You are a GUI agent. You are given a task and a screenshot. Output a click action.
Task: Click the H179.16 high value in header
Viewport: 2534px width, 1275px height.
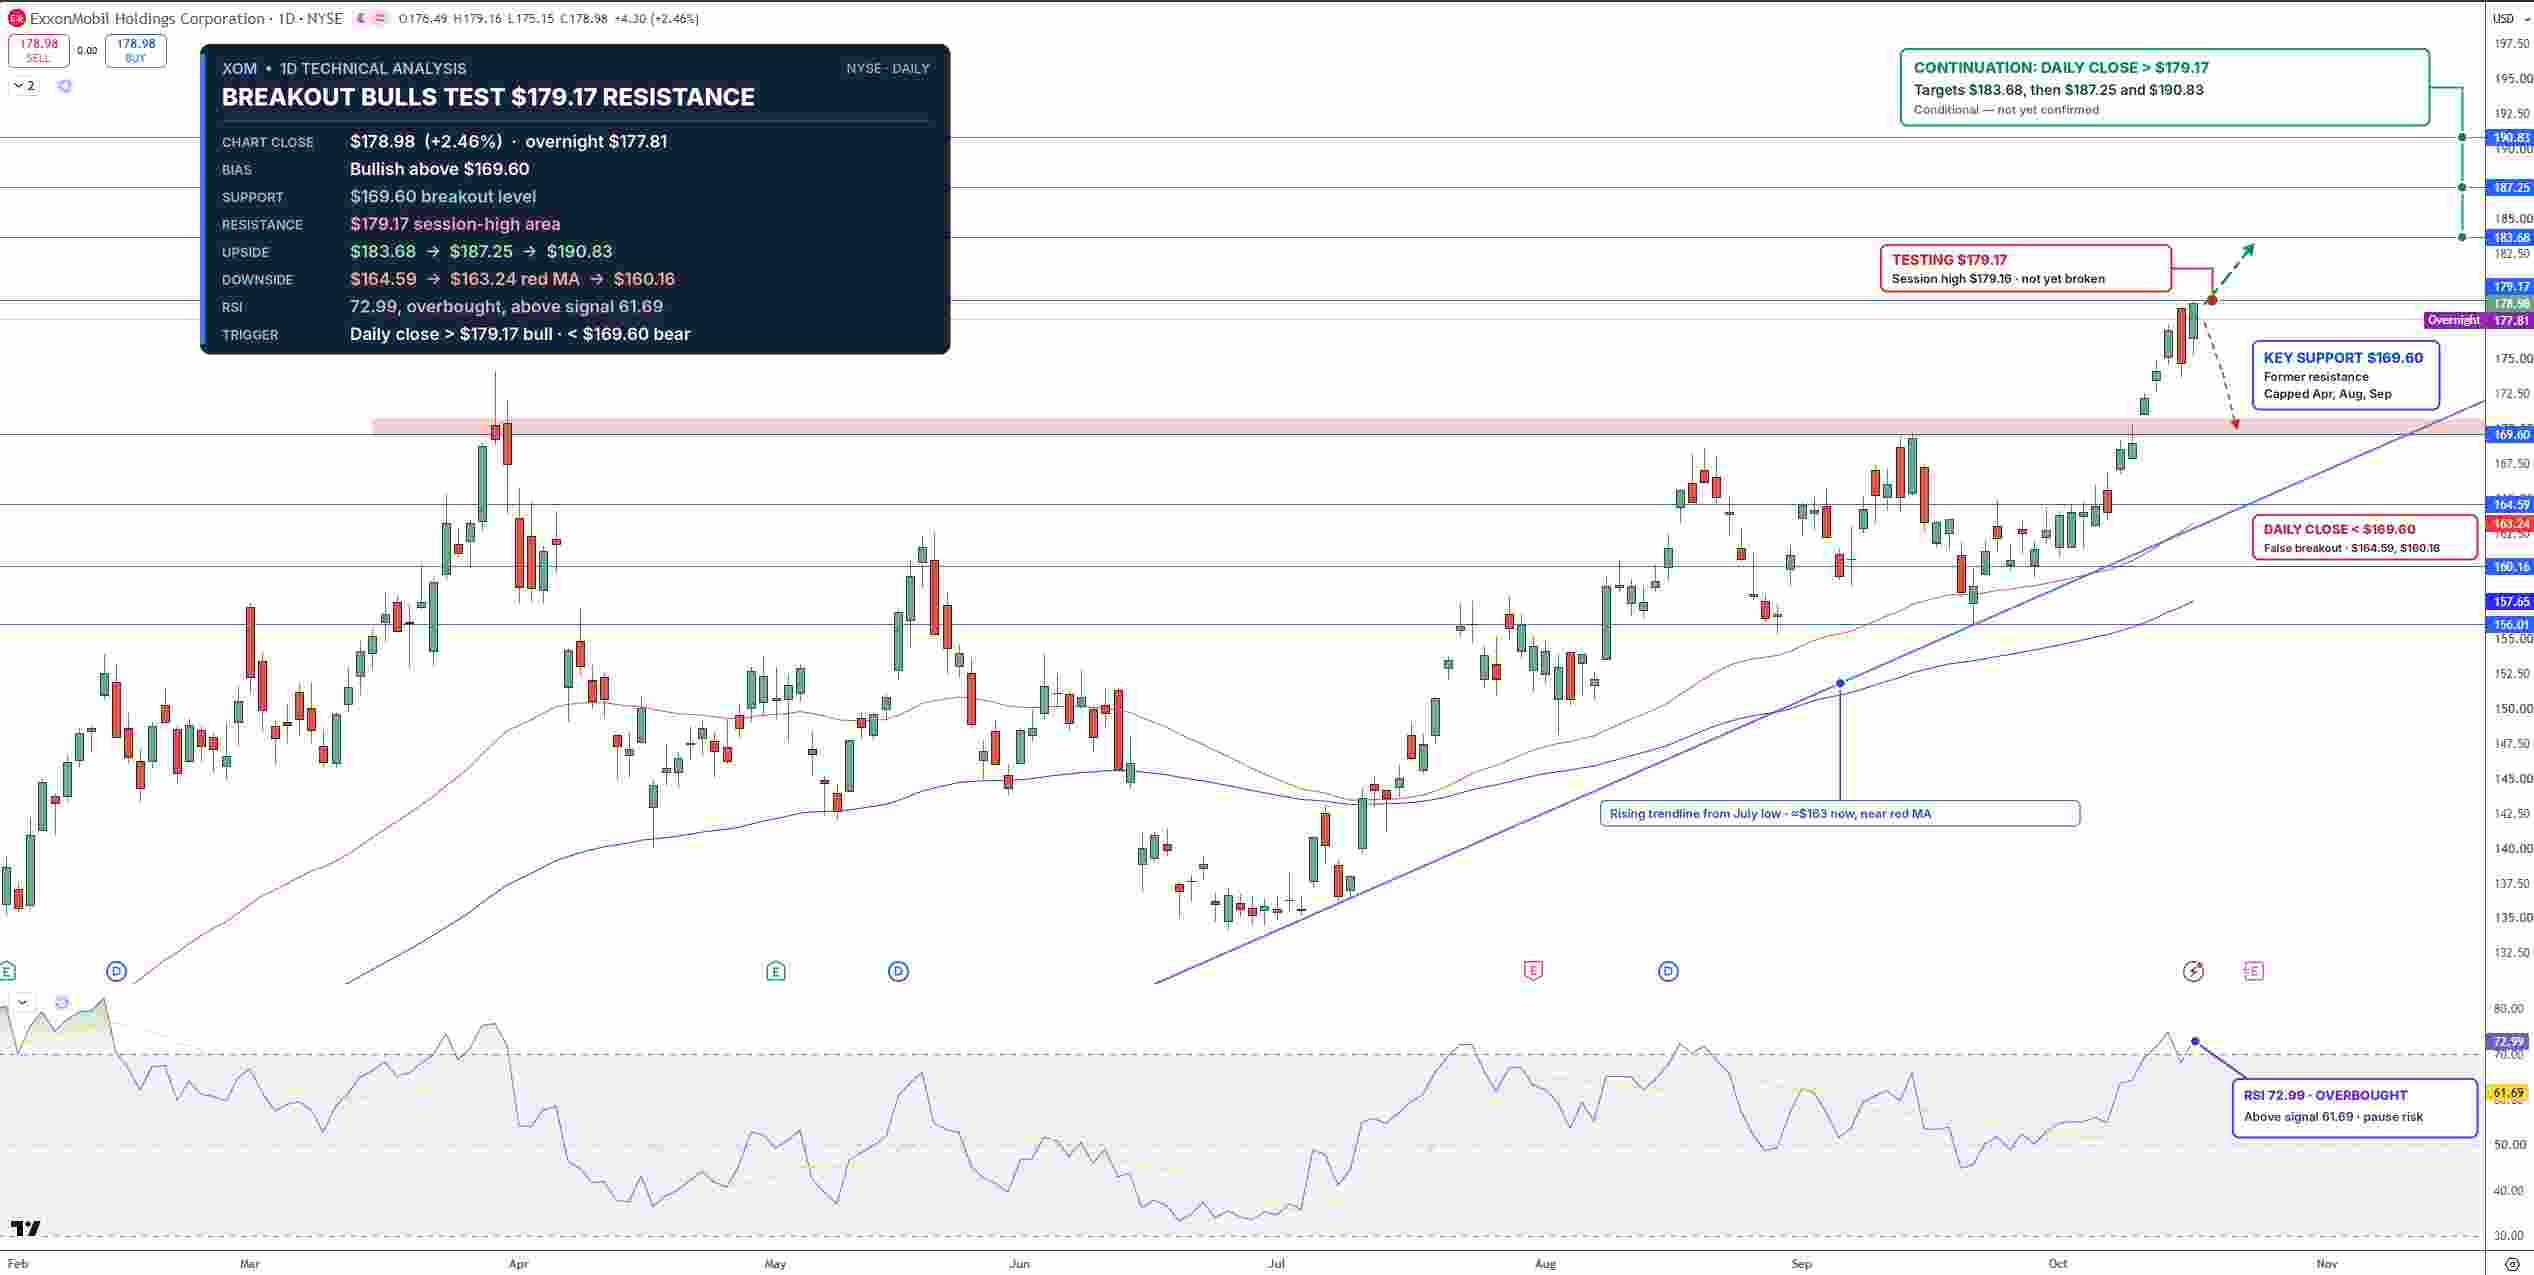(x=476, y=18)
